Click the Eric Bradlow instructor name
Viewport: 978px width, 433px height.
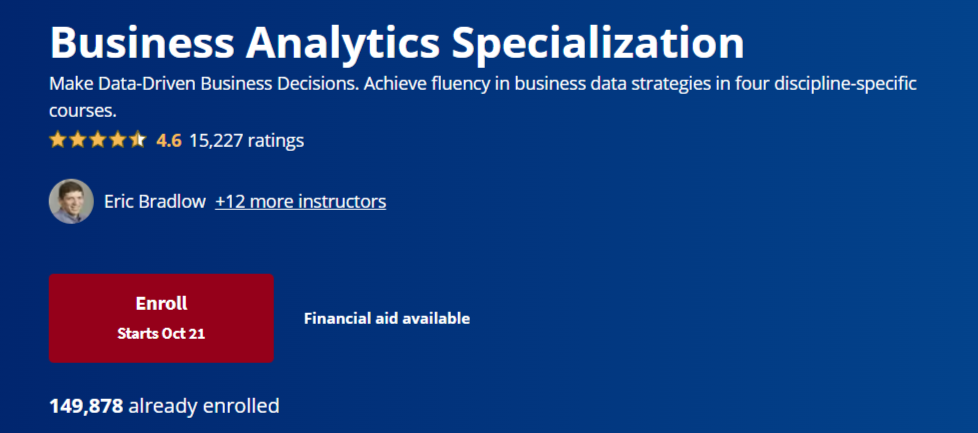(155, 202)
